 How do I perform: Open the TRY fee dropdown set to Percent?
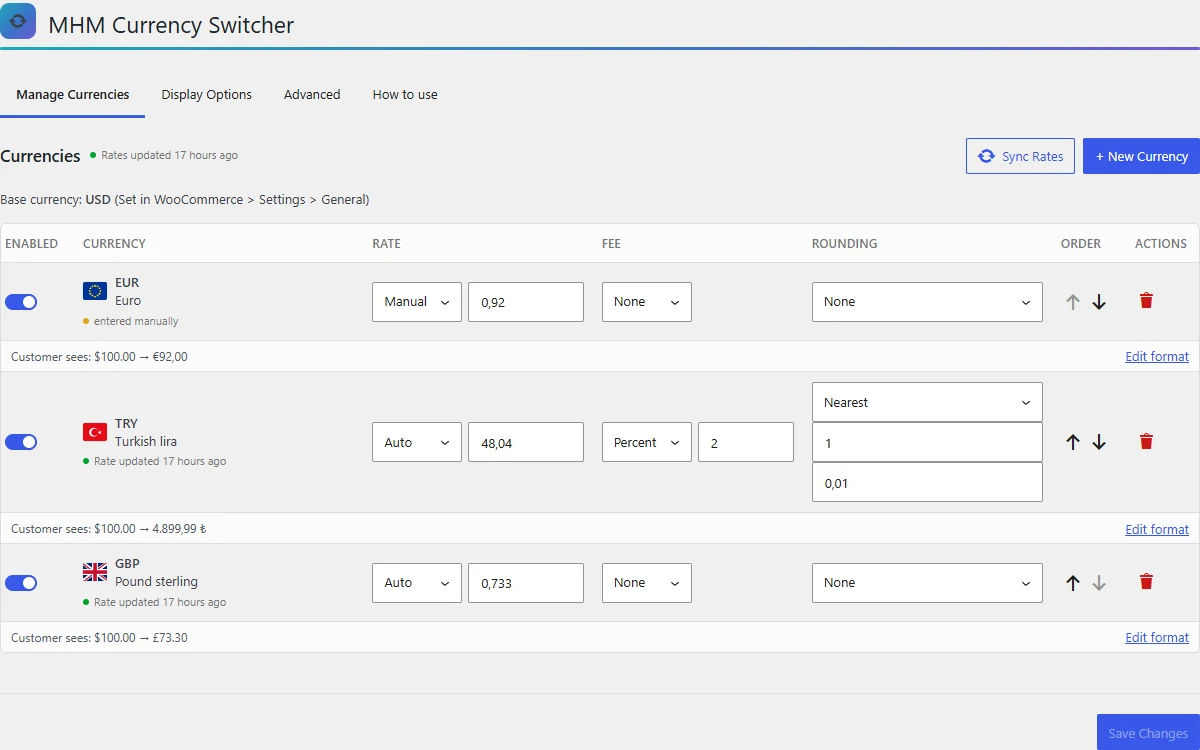(x=647, y=442)
